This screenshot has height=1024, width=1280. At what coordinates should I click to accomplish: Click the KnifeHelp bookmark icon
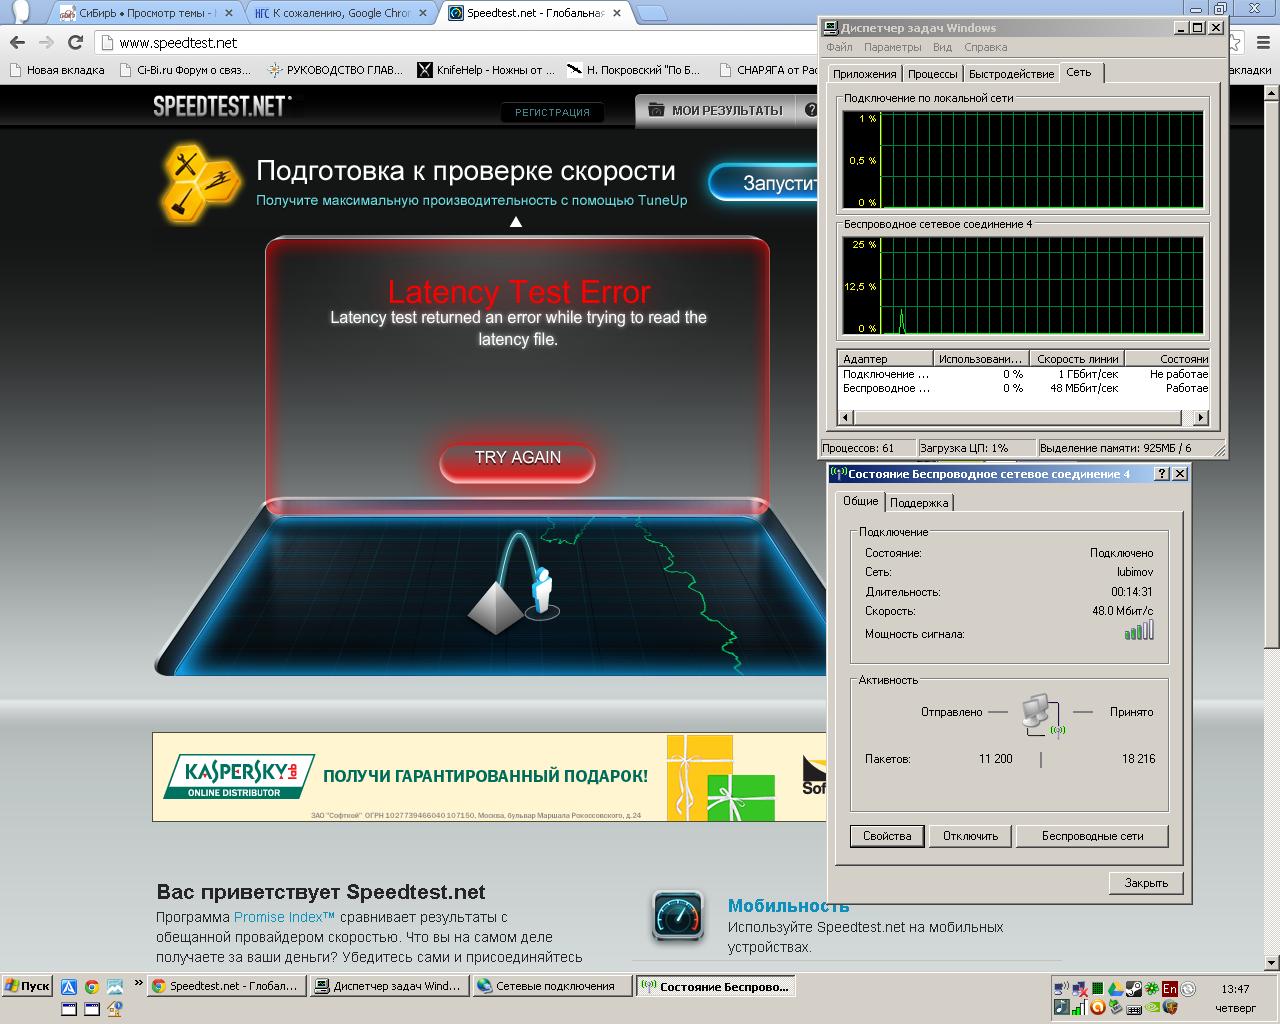[425, 70]
